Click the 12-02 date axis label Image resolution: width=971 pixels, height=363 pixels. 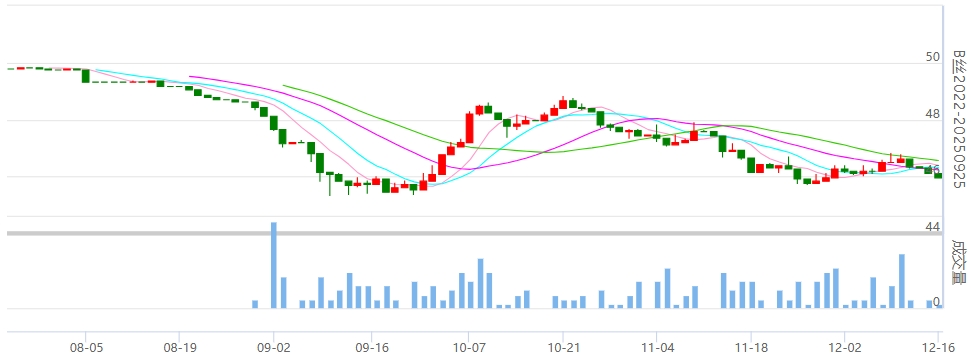(x=845, y=349)
